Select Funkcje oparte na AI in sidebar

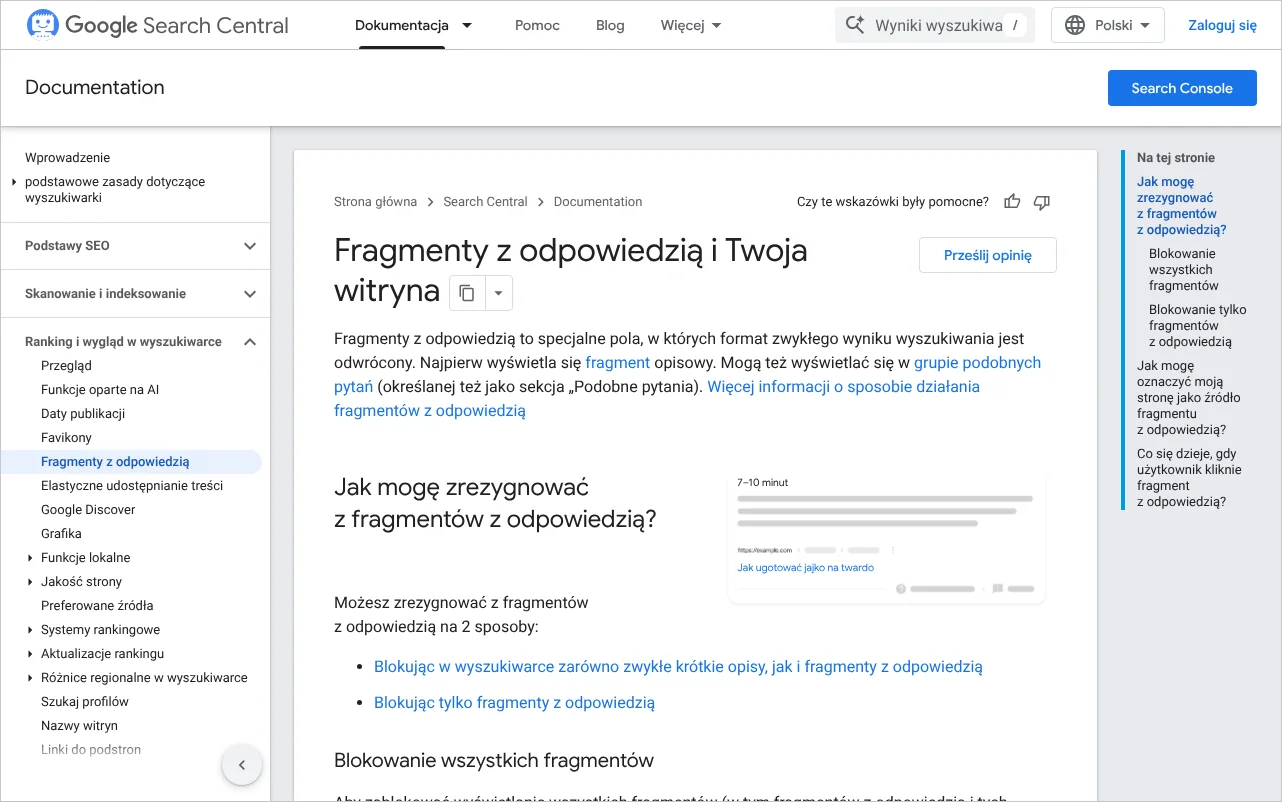[100, 390]
